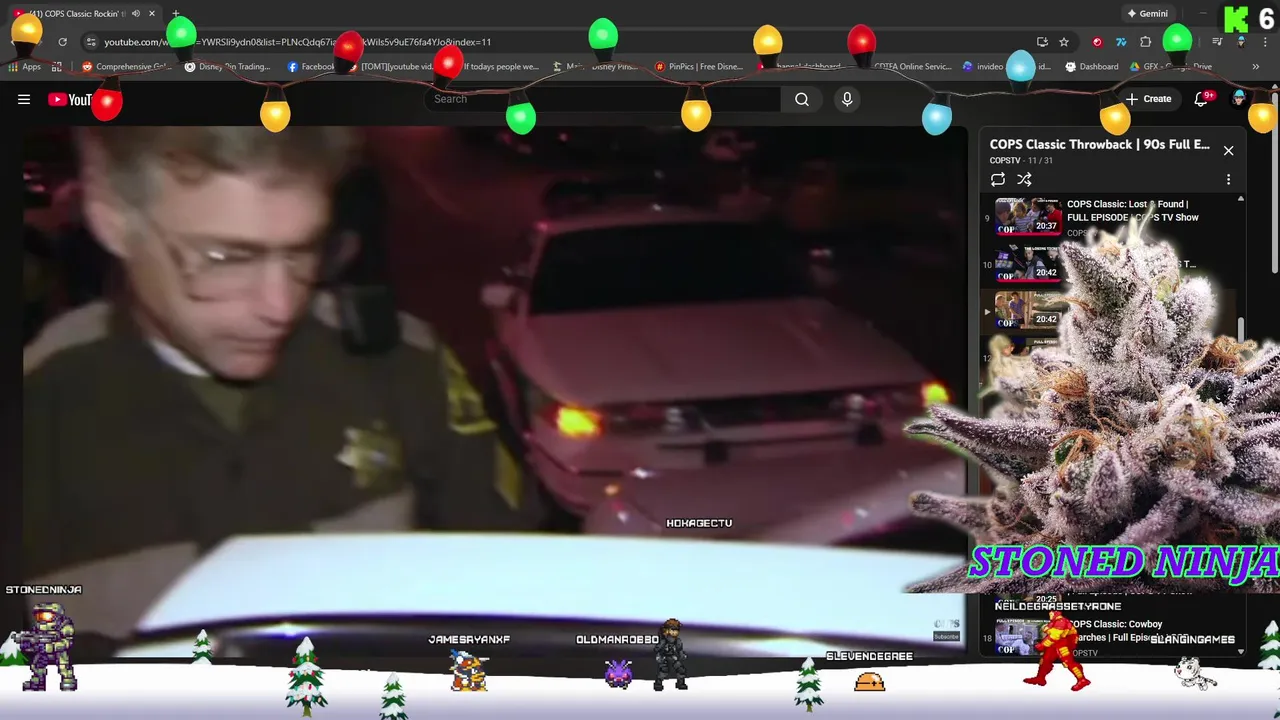Click the YouTube search magnifier button
This screenshot has width=1280, height=720.
(x=802, y=99)
